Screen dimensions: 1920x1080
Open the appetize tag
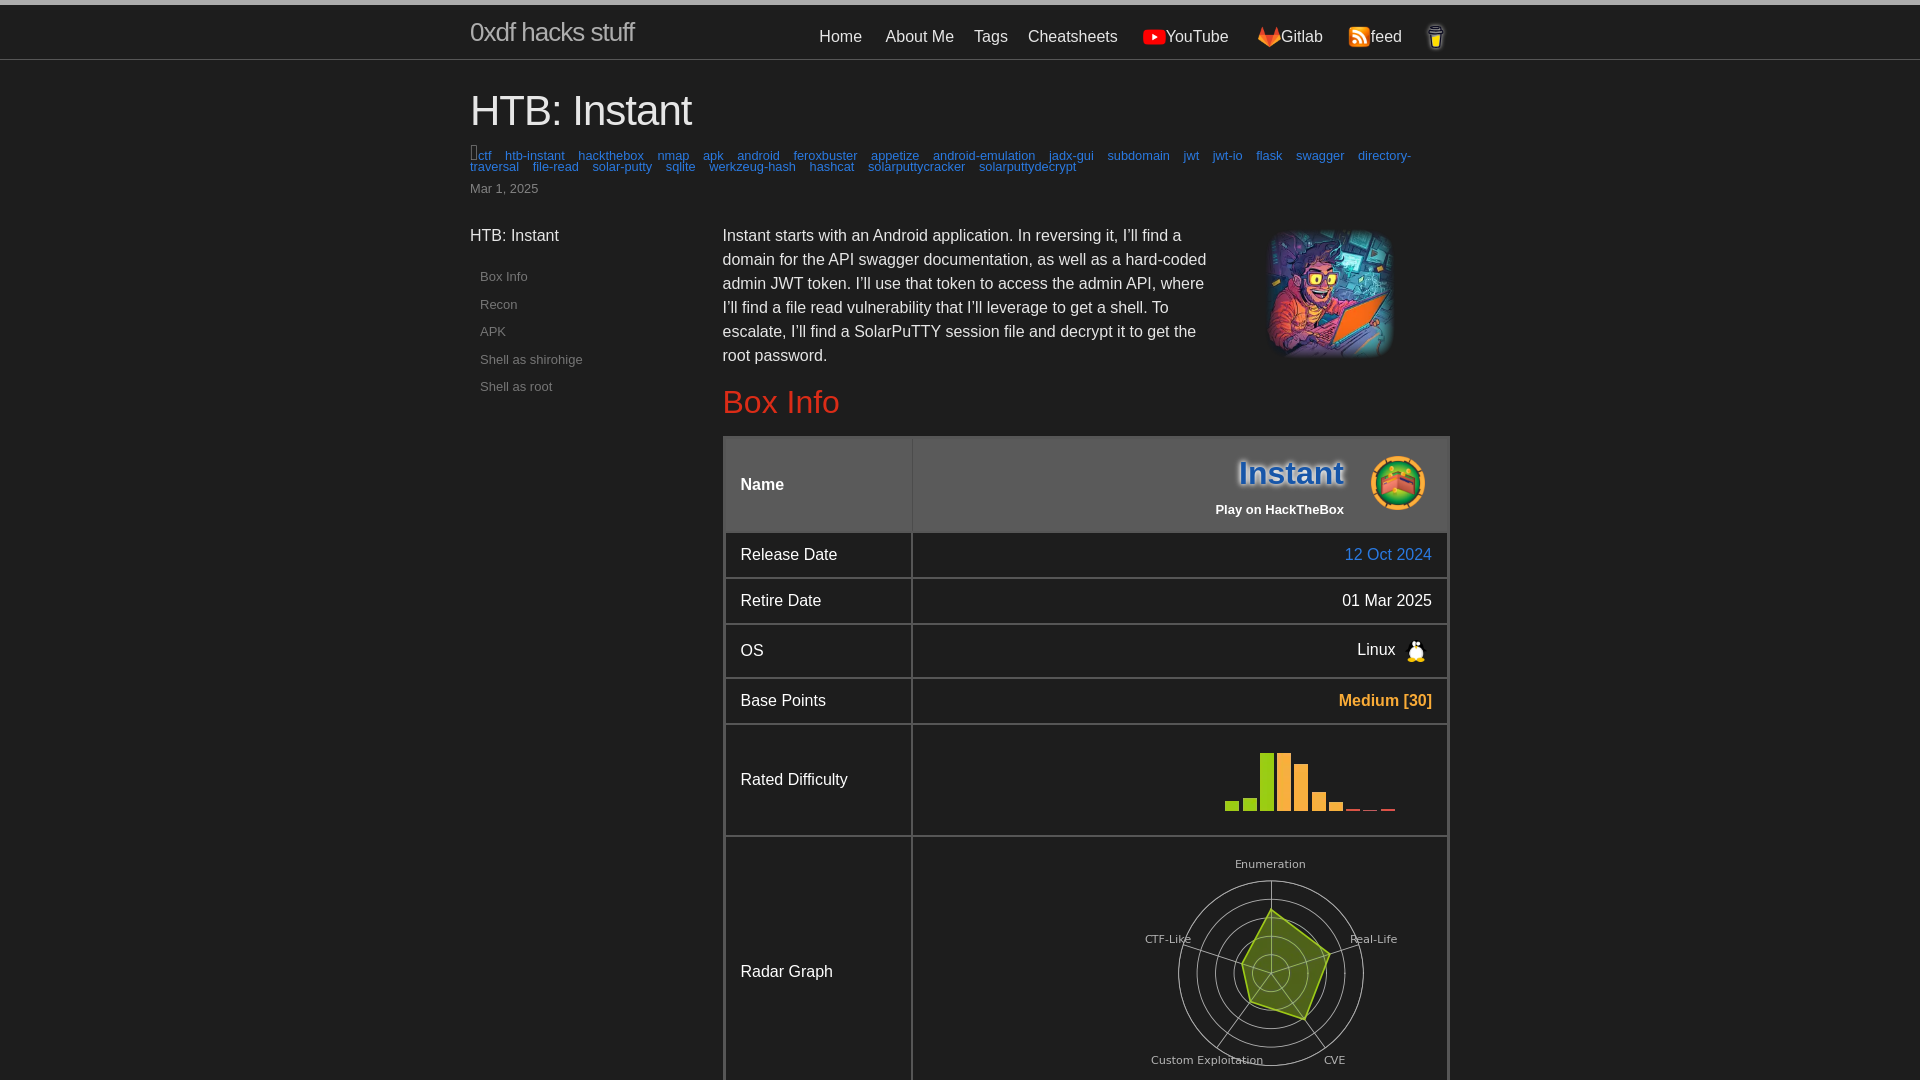pyautogui.click(x=895, y=156)
